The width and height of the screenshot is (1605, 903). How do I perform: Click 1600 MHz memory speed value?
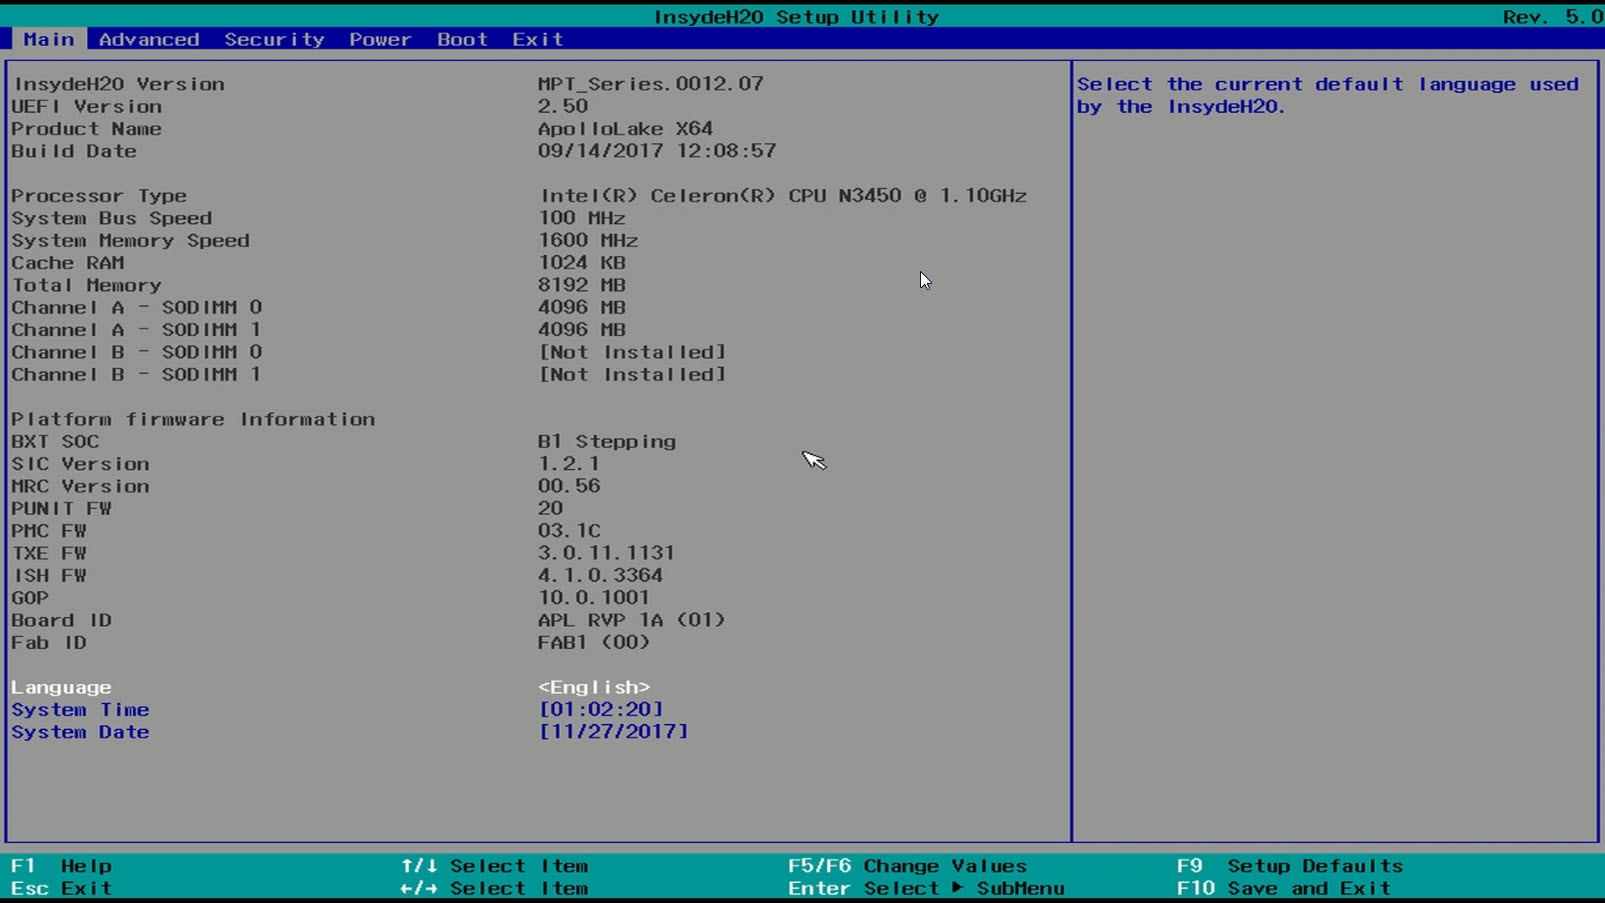(x=588, y=241)
